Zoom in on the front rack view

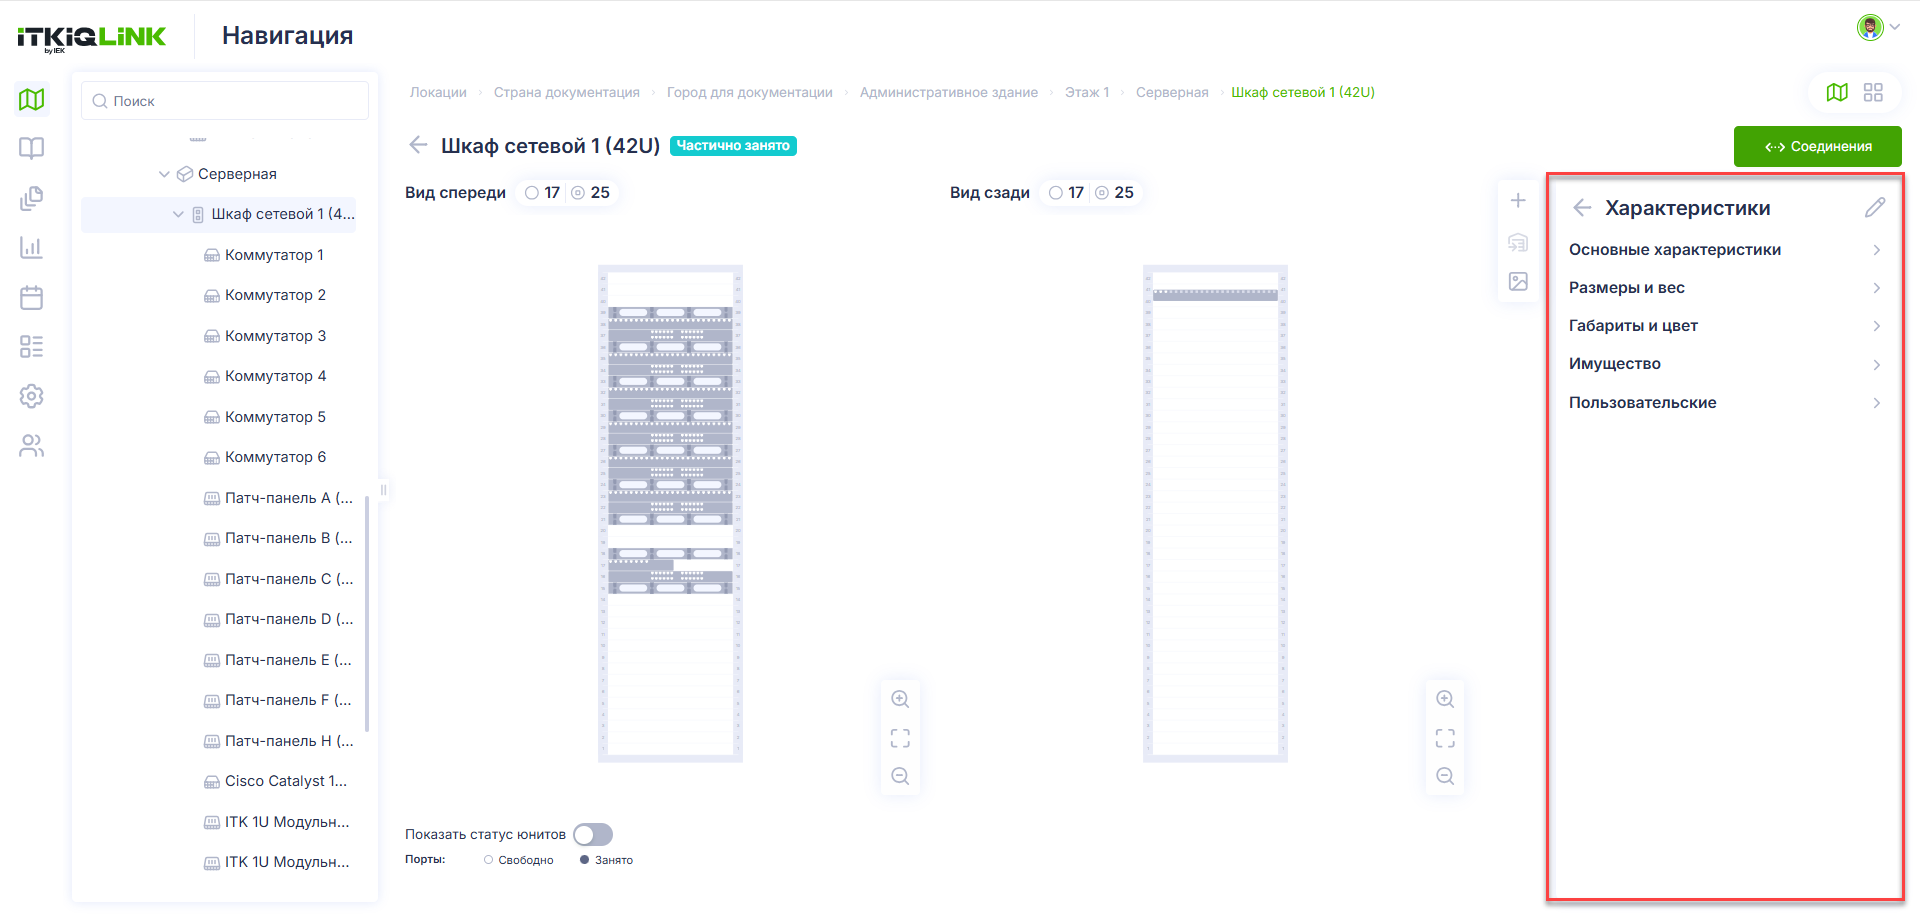tap(900, 699)
